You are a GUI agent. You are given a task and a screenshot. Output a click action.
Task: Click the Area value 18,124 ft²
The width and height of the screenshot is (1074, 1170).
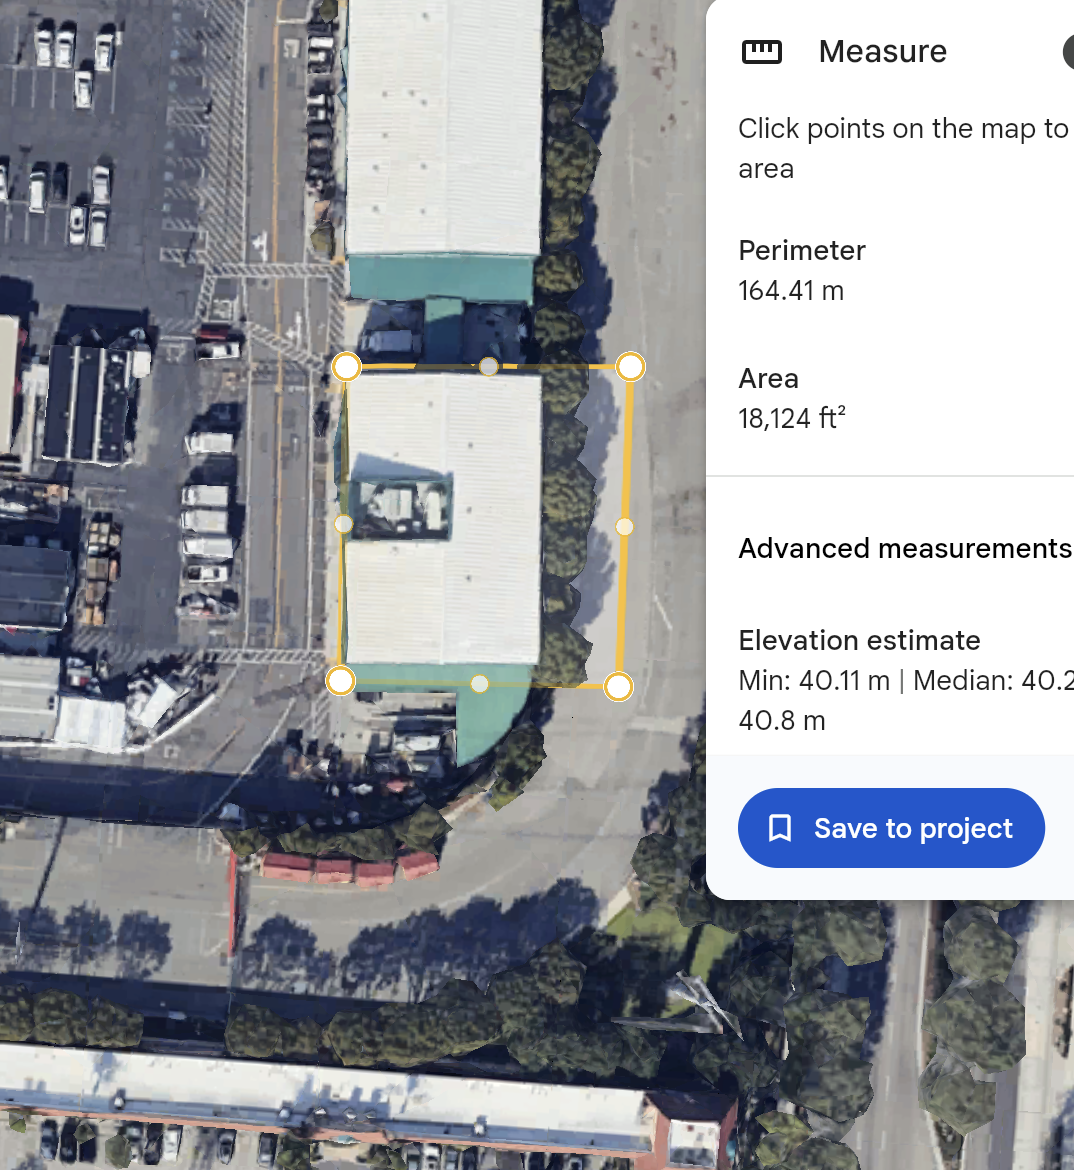[x=792, y=419]
